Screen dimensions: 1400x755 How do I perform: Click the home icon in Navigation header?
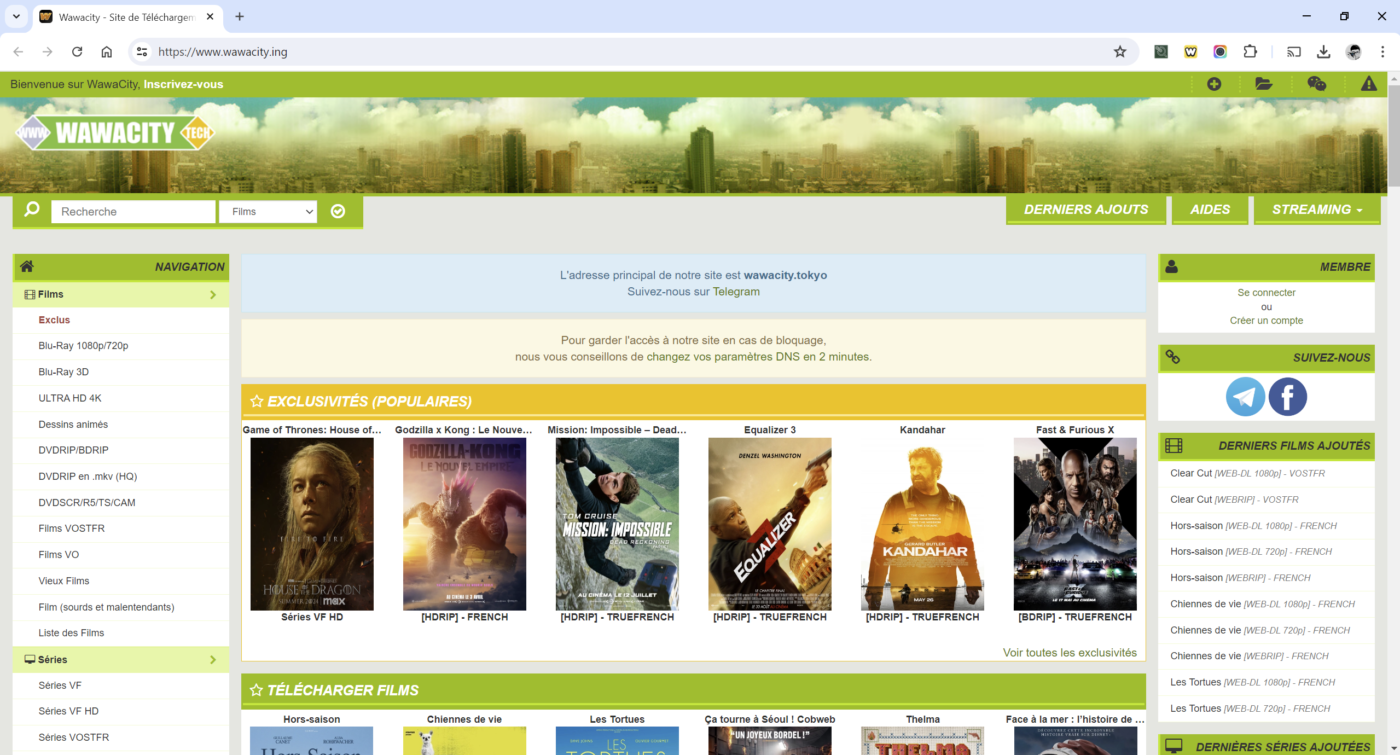(x=27, y=267)
